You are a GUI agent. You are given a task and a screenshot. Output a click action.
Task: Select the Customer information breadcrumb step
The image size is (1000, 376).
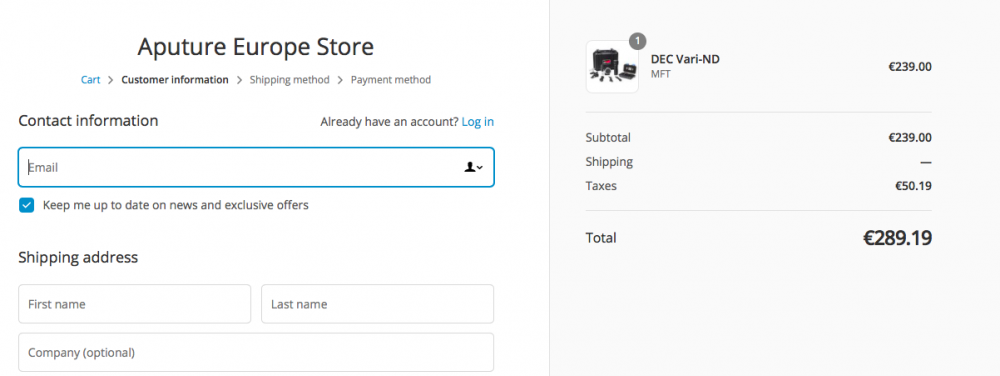(175, 80)
